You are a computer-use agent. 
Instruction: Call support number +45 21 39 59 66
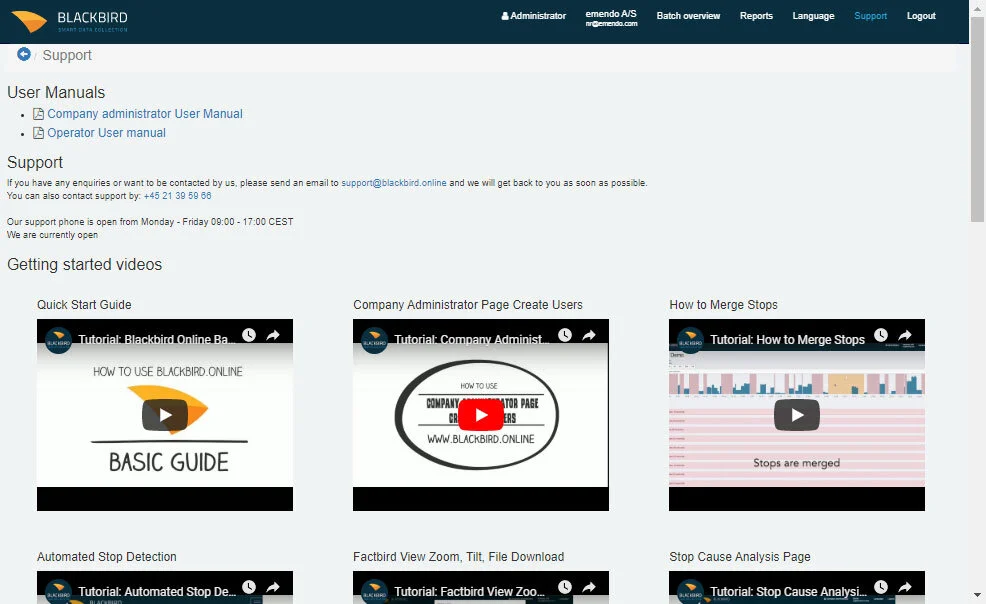(177, 195)
